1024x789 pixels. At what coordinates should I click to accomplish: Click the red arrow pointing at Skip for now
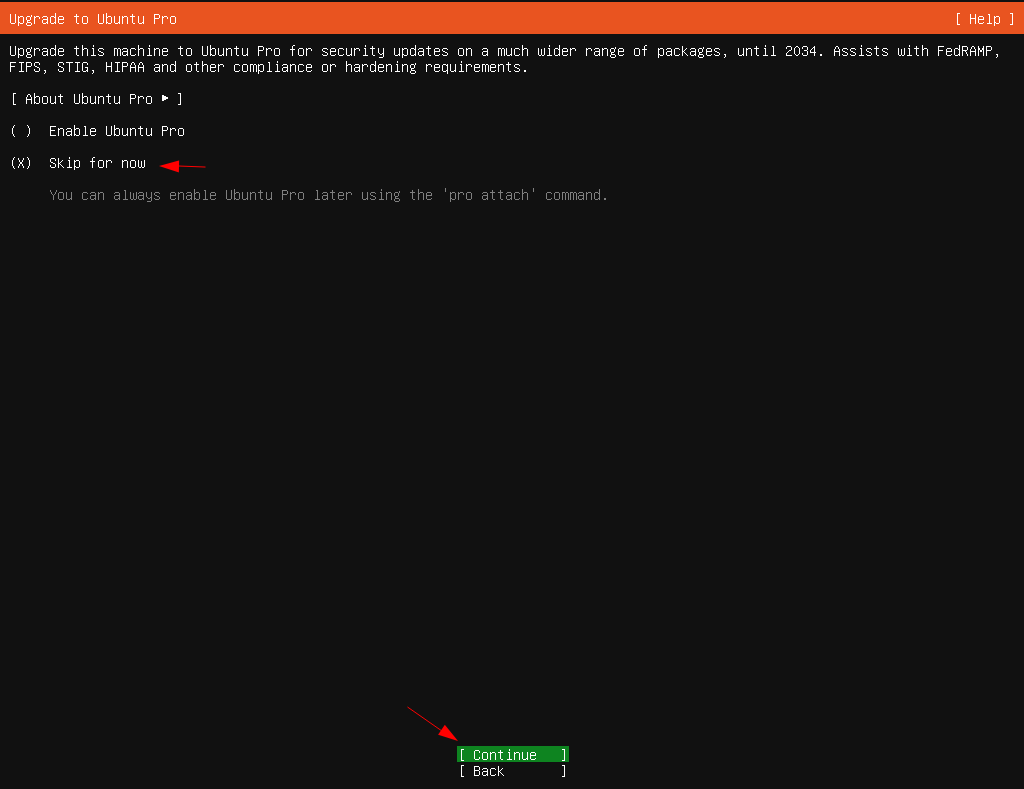pyautogui.click(x=183, y=166)
